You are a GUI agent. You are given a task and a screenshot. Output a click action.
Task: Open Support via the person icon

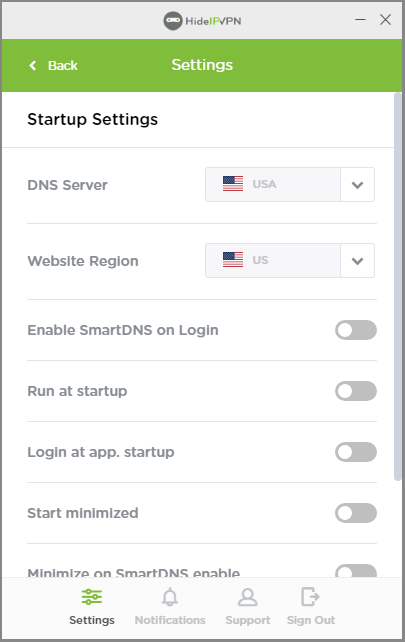click(247, 597)
